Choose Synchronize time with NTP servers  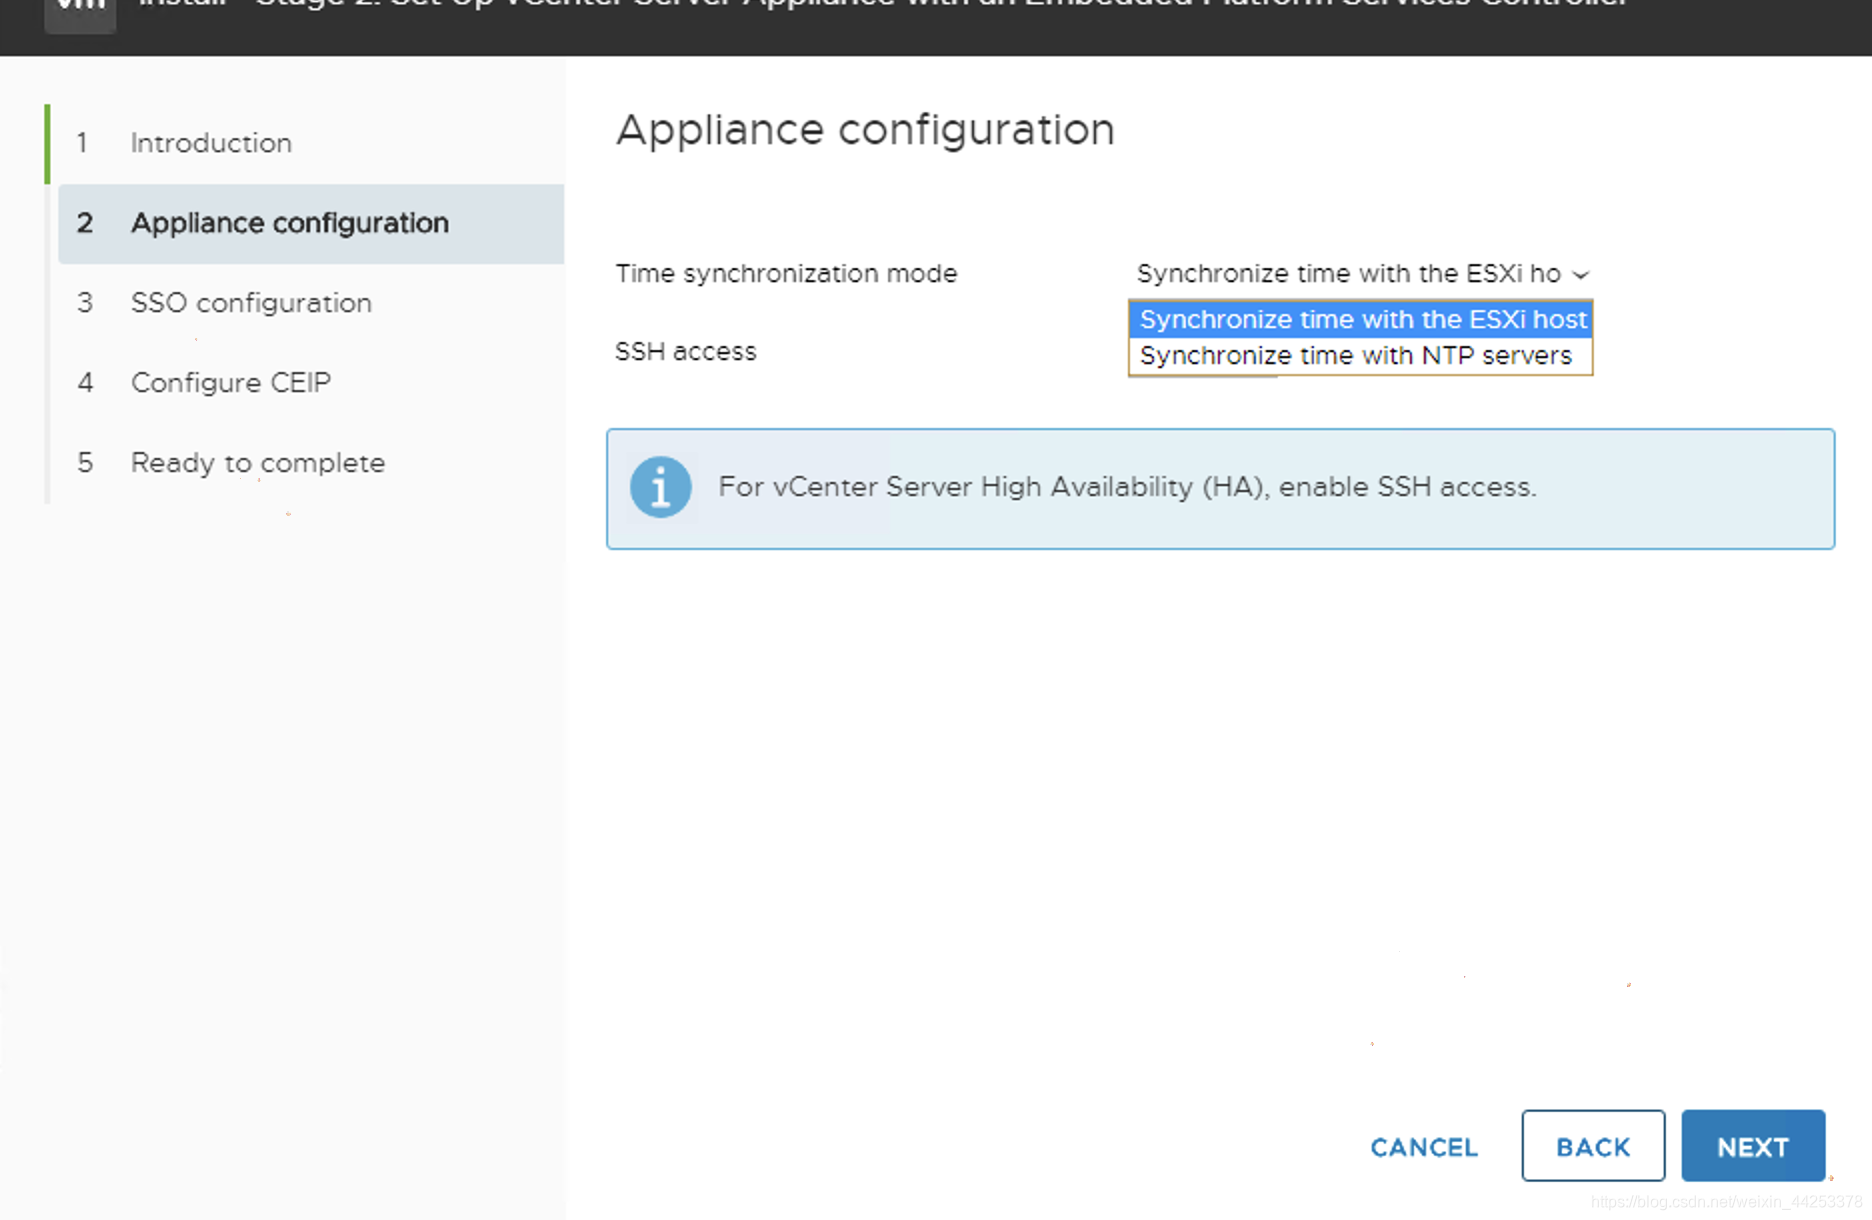pyautogui.click(x=1361, y=355)
